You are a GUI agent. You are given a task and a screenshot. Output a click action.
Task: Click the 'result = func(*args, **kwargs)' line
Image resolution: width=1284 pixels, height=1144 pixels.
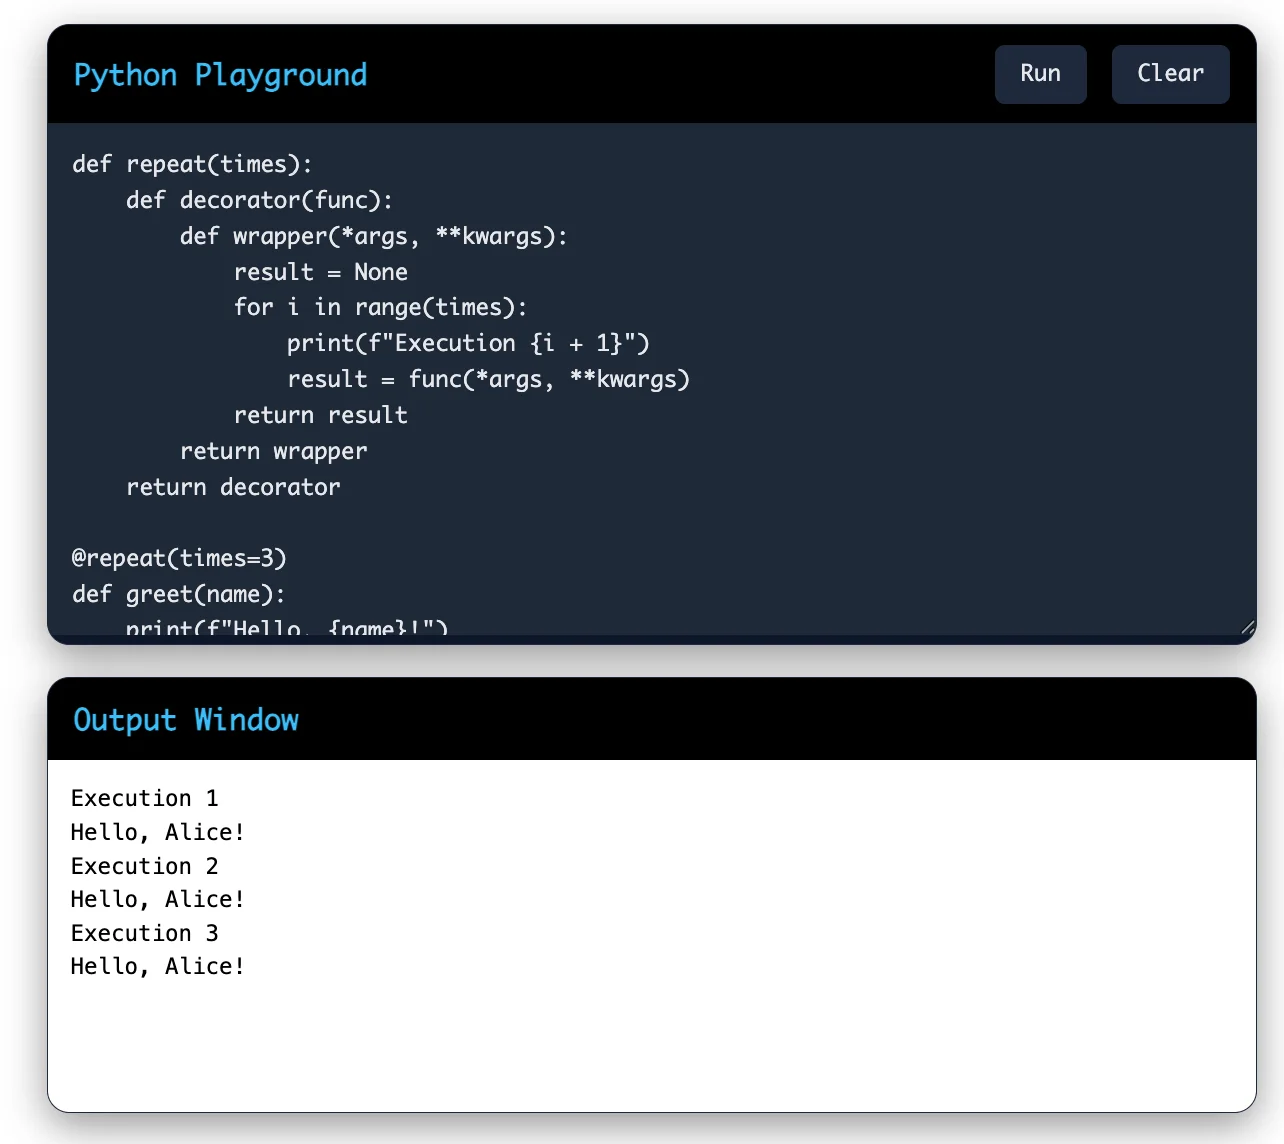point(488,379)
